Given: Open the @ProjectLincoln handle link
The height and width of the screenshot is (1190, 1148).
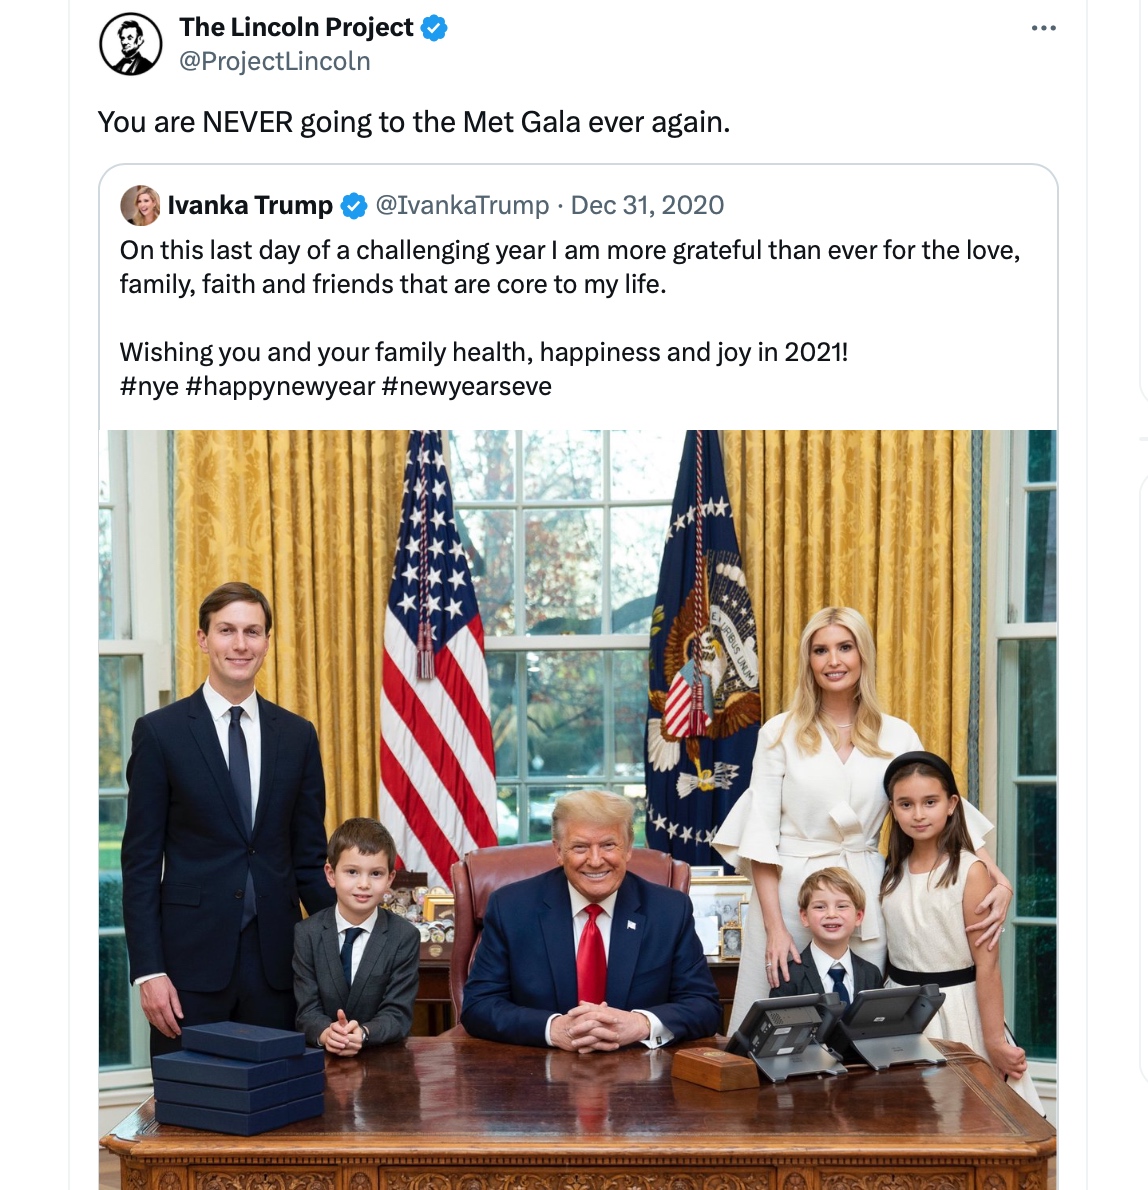Looking at the screenshot, I should click(275, 61).
